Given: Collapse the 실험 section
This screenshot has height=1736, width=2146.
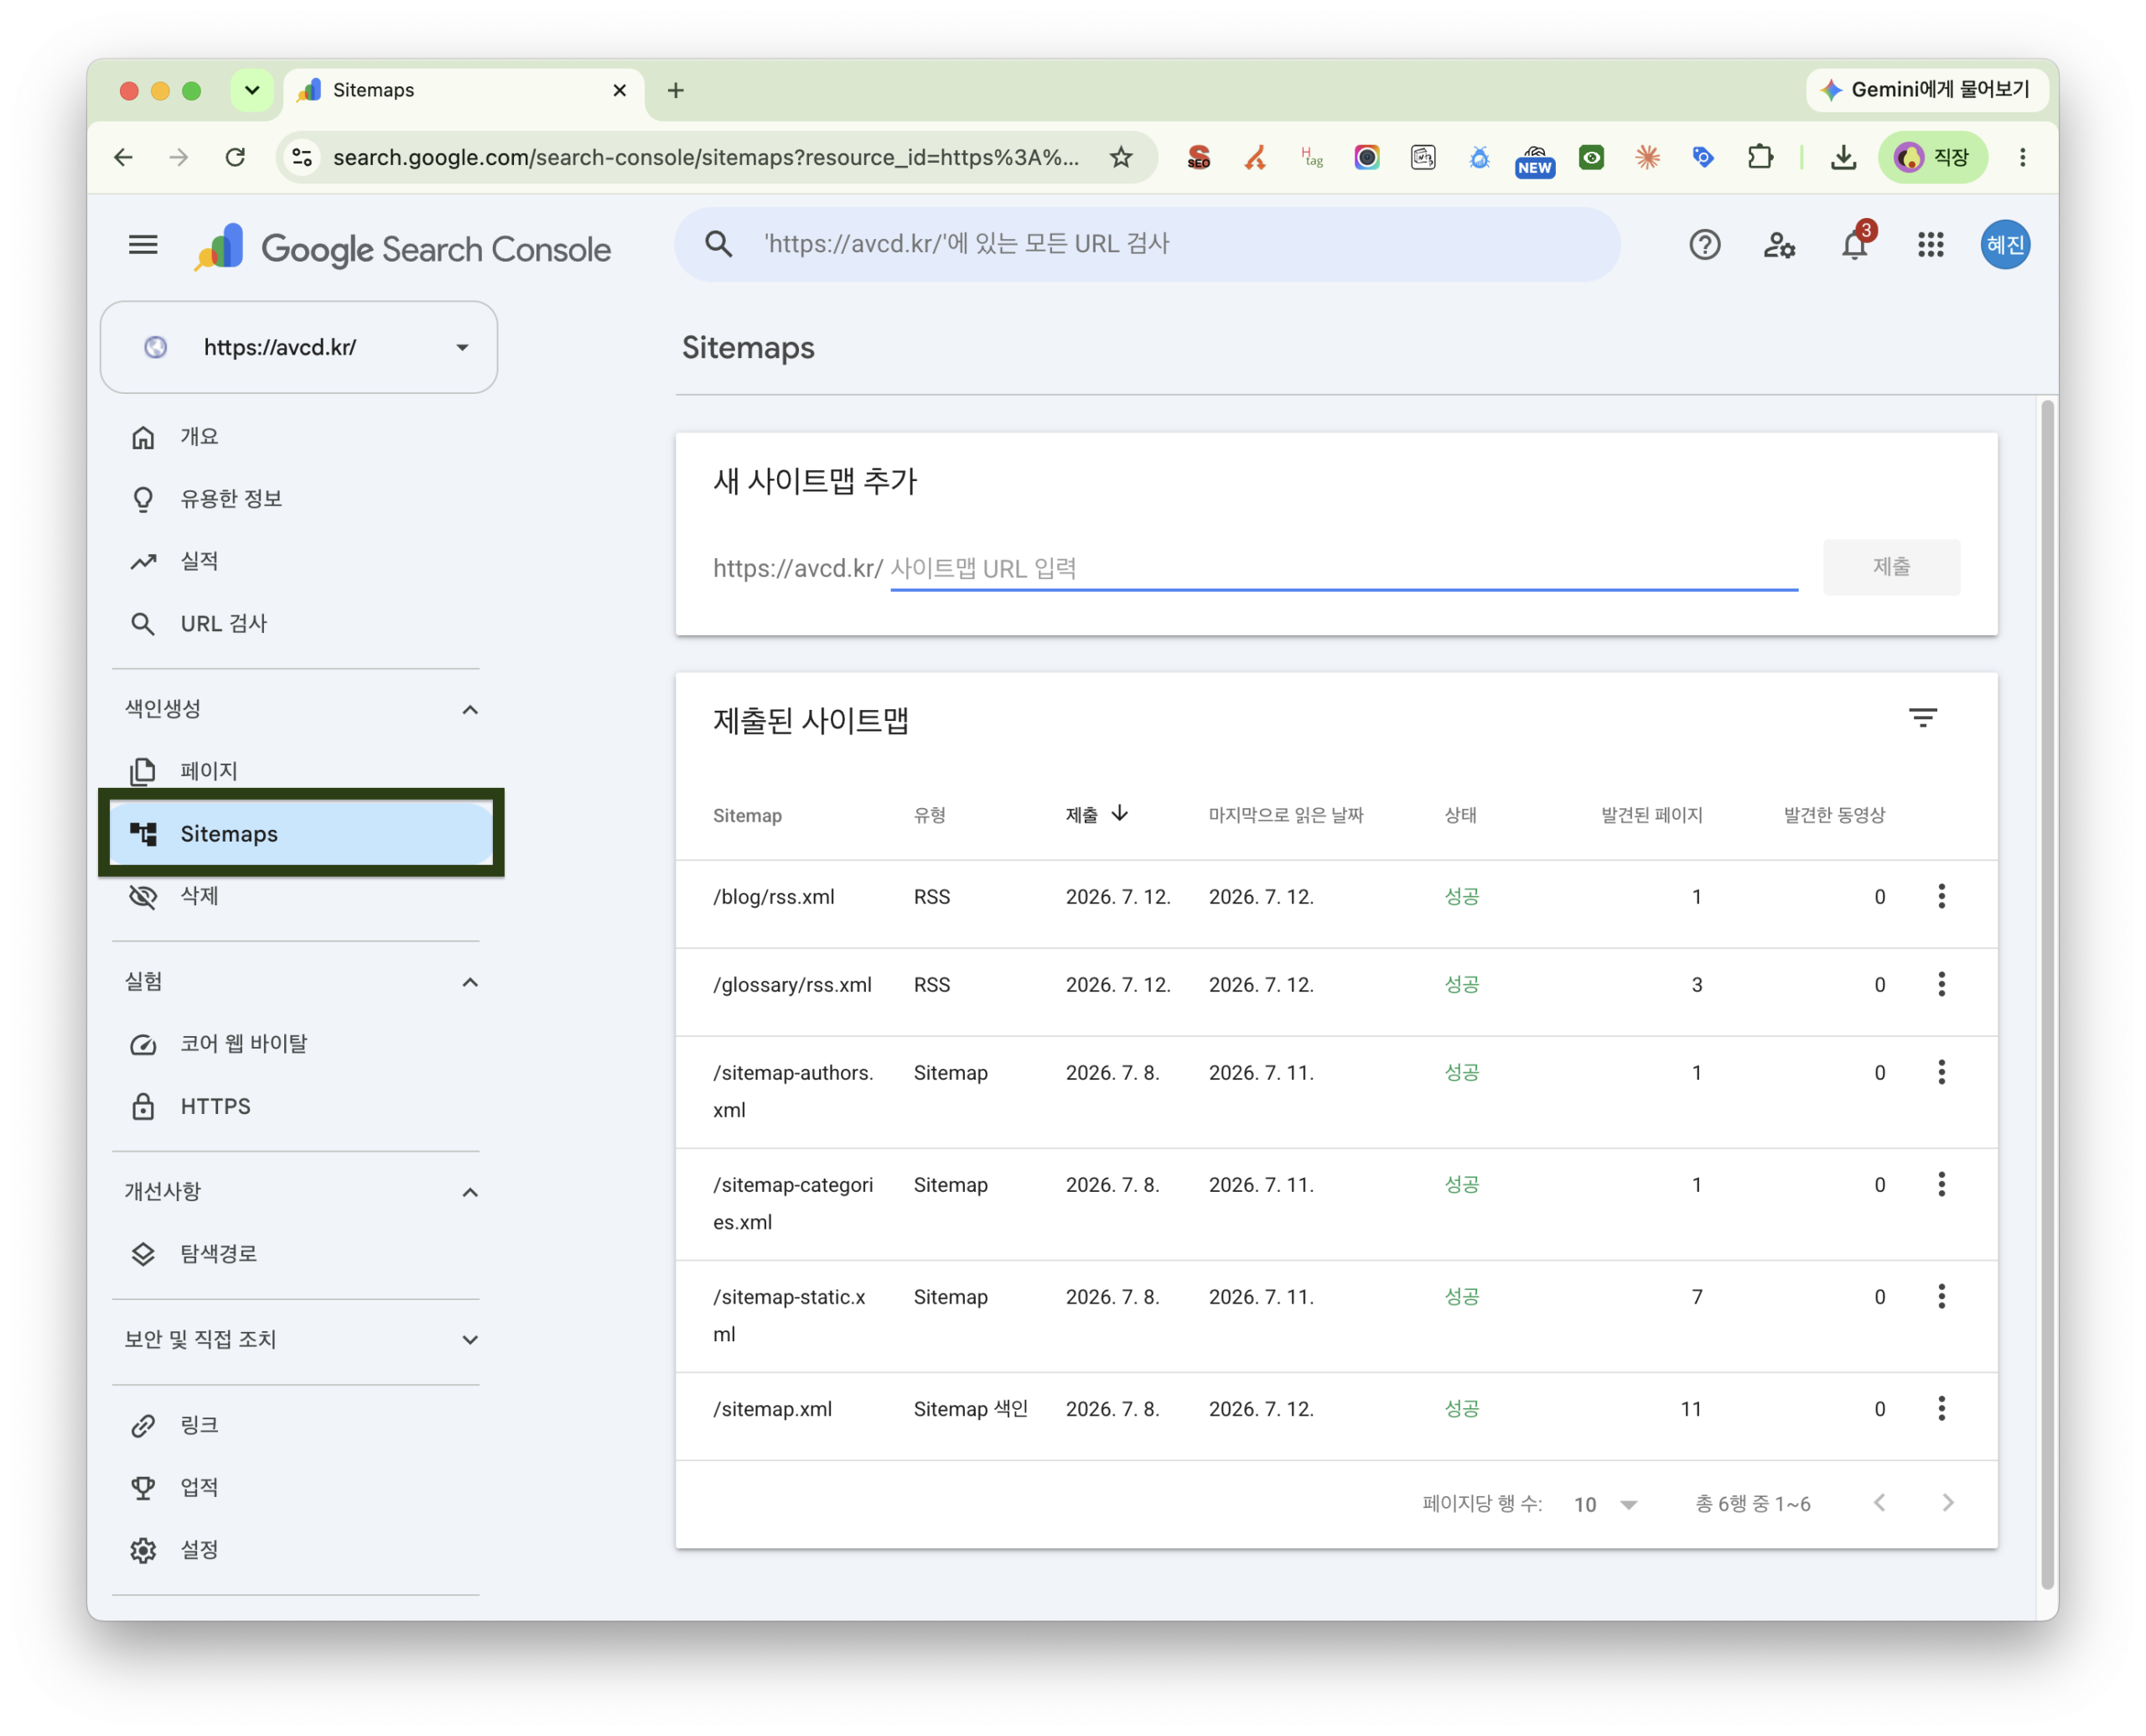Looking at the screenshot, I should 470,982.
